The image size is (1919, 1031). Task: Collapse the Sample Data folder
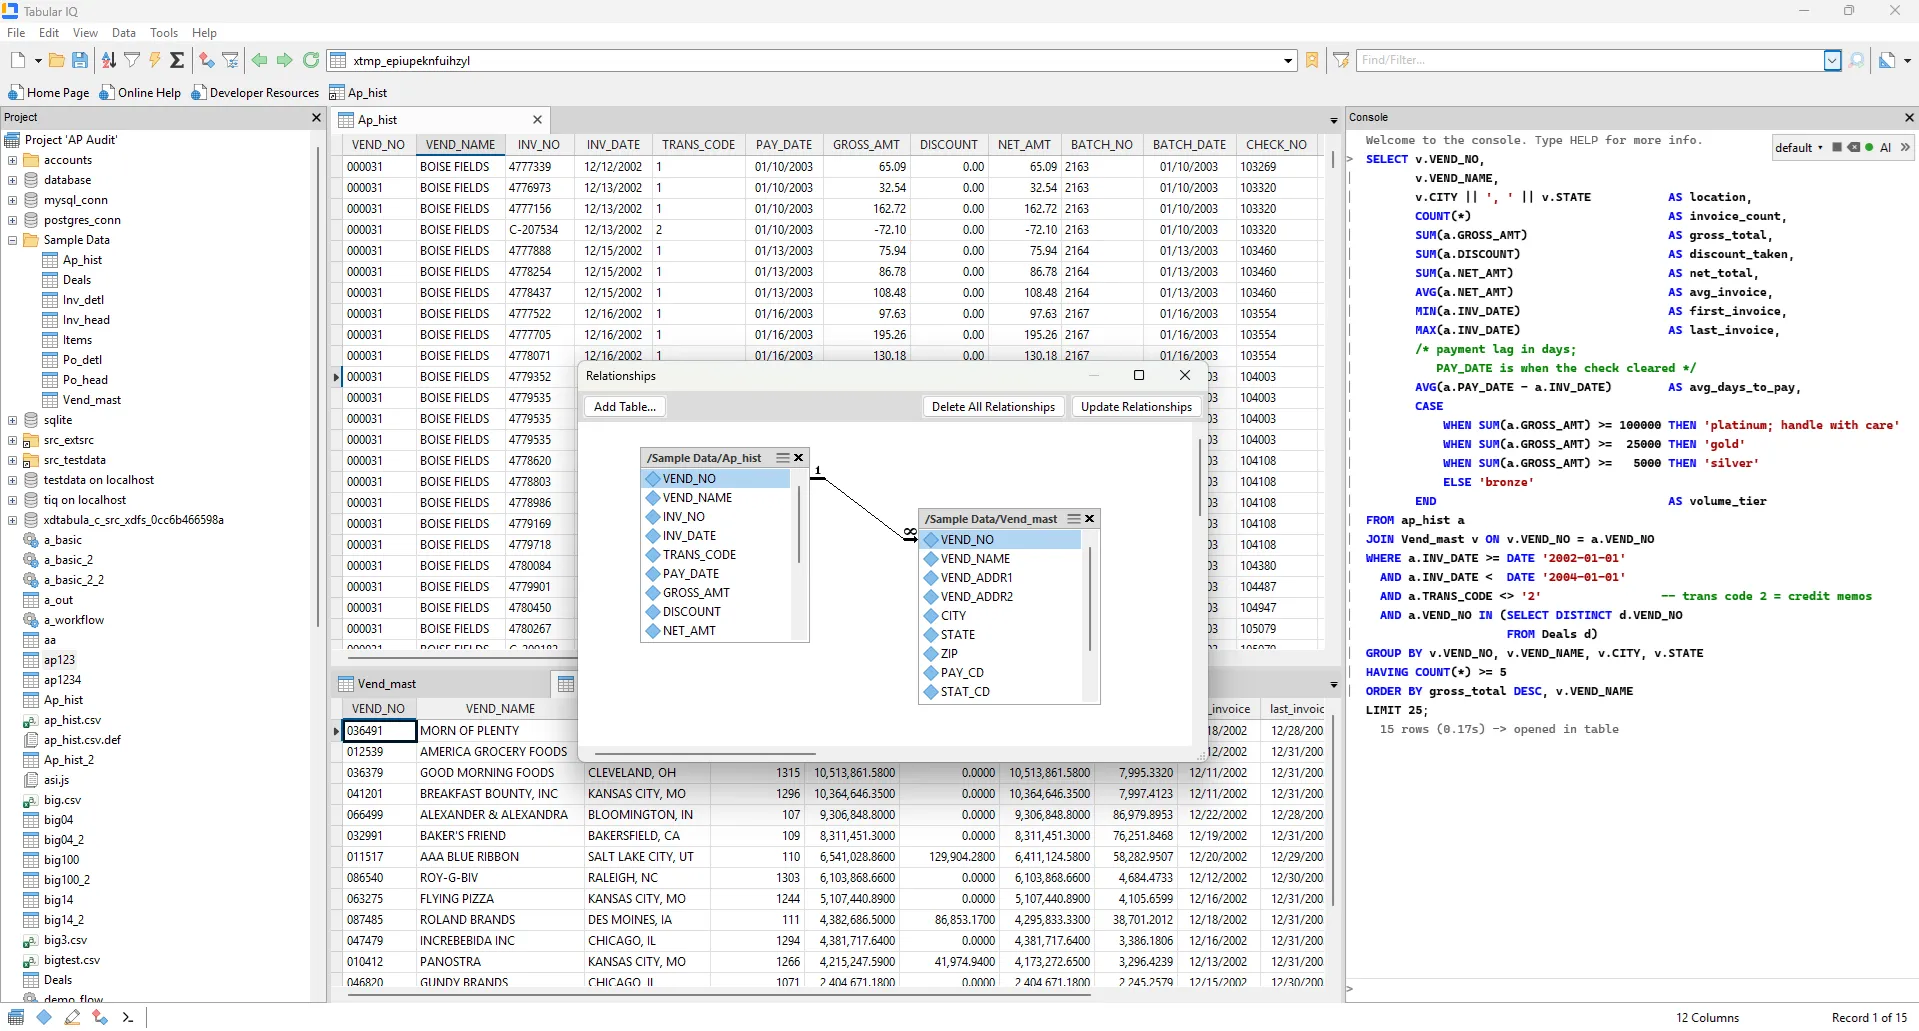pos(12,240)
